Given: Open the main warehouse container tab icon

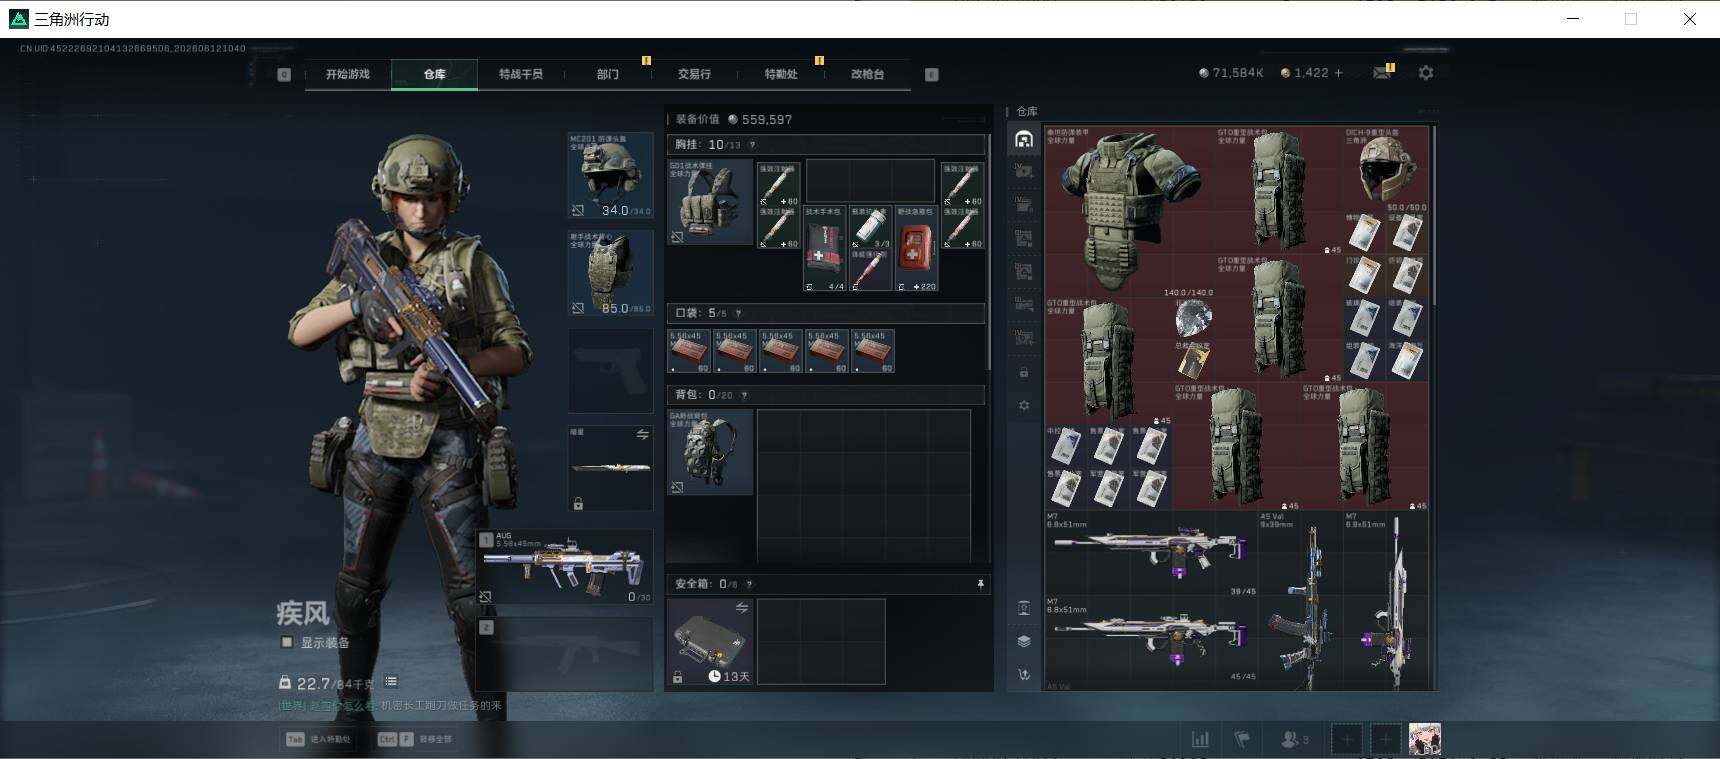Looking at the screenshot, I should click(x=1024, y=140).
